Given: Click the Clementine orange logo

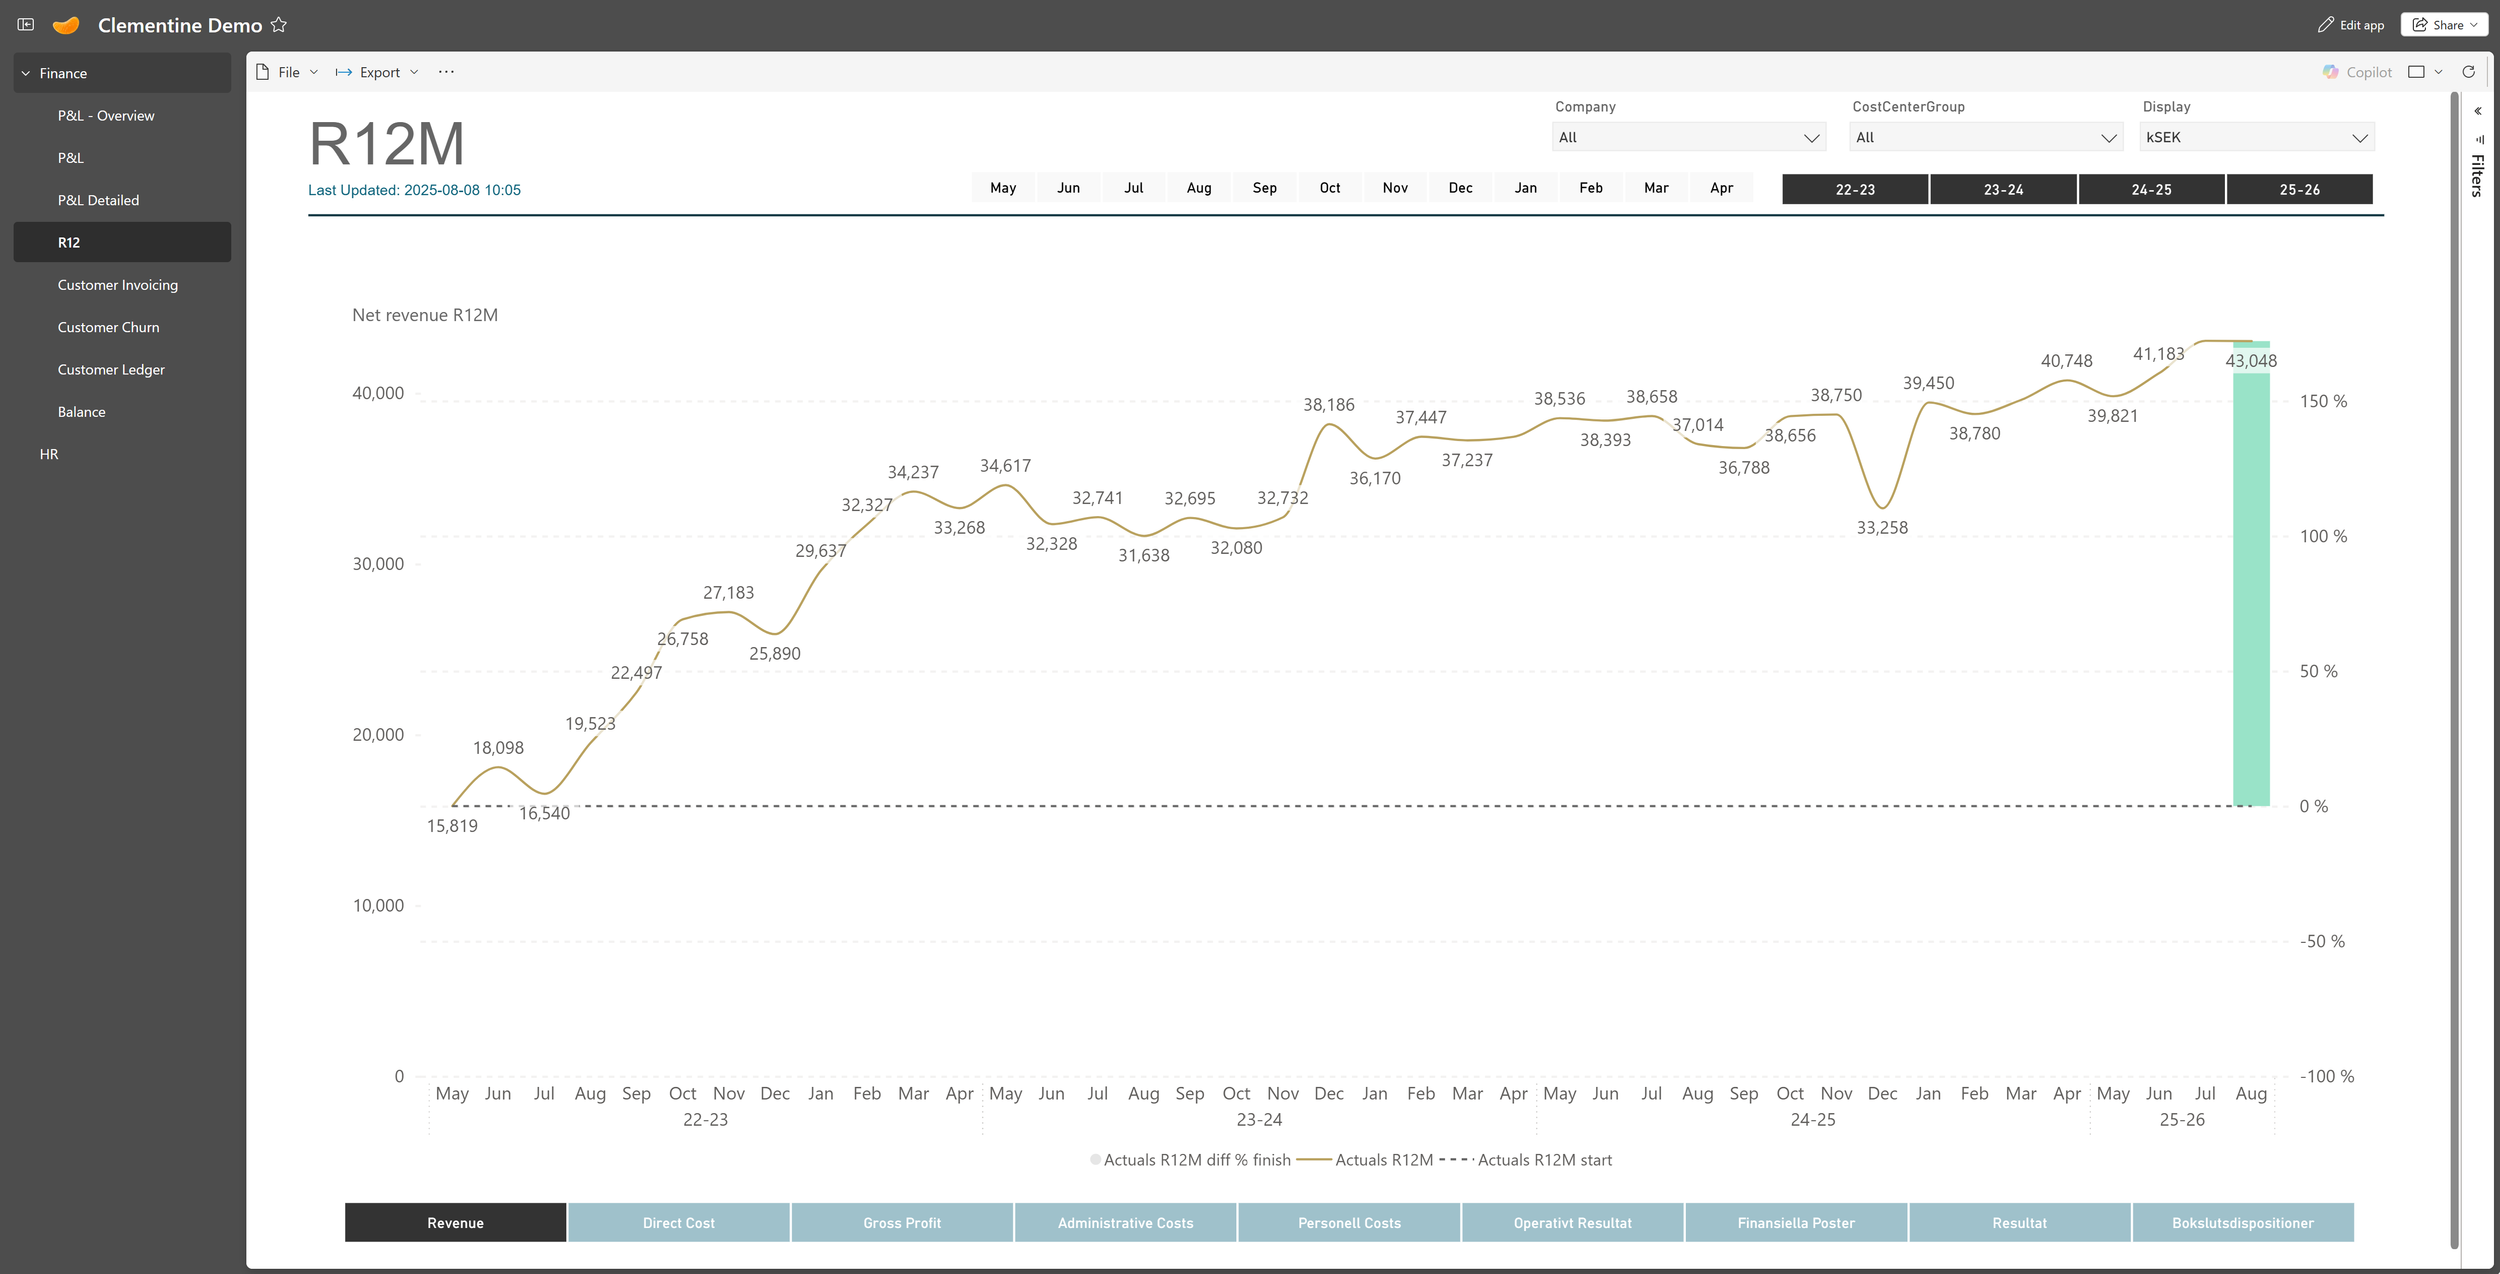Looking at the screenshot, I should pyautogui.click(x=66, y=25).
